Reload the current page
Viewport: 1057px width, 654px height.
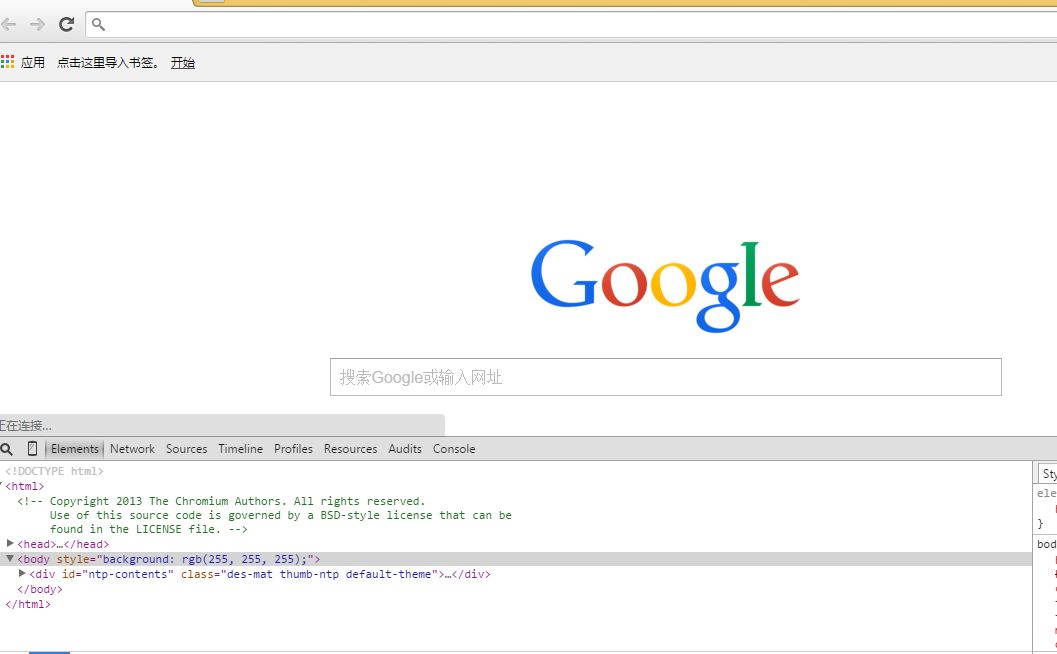point(66,24)
